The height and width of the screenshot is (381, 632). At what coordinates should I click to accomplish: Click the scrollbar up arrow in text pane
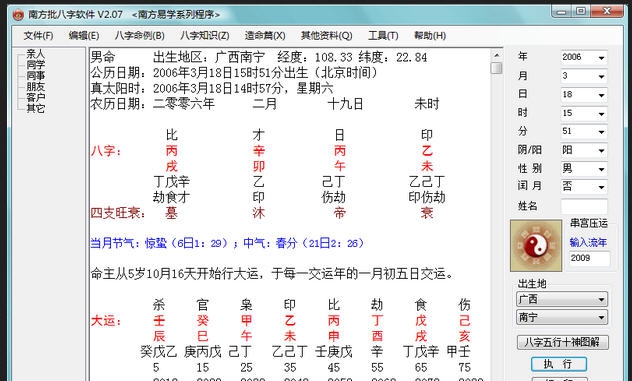click(497, 55)
